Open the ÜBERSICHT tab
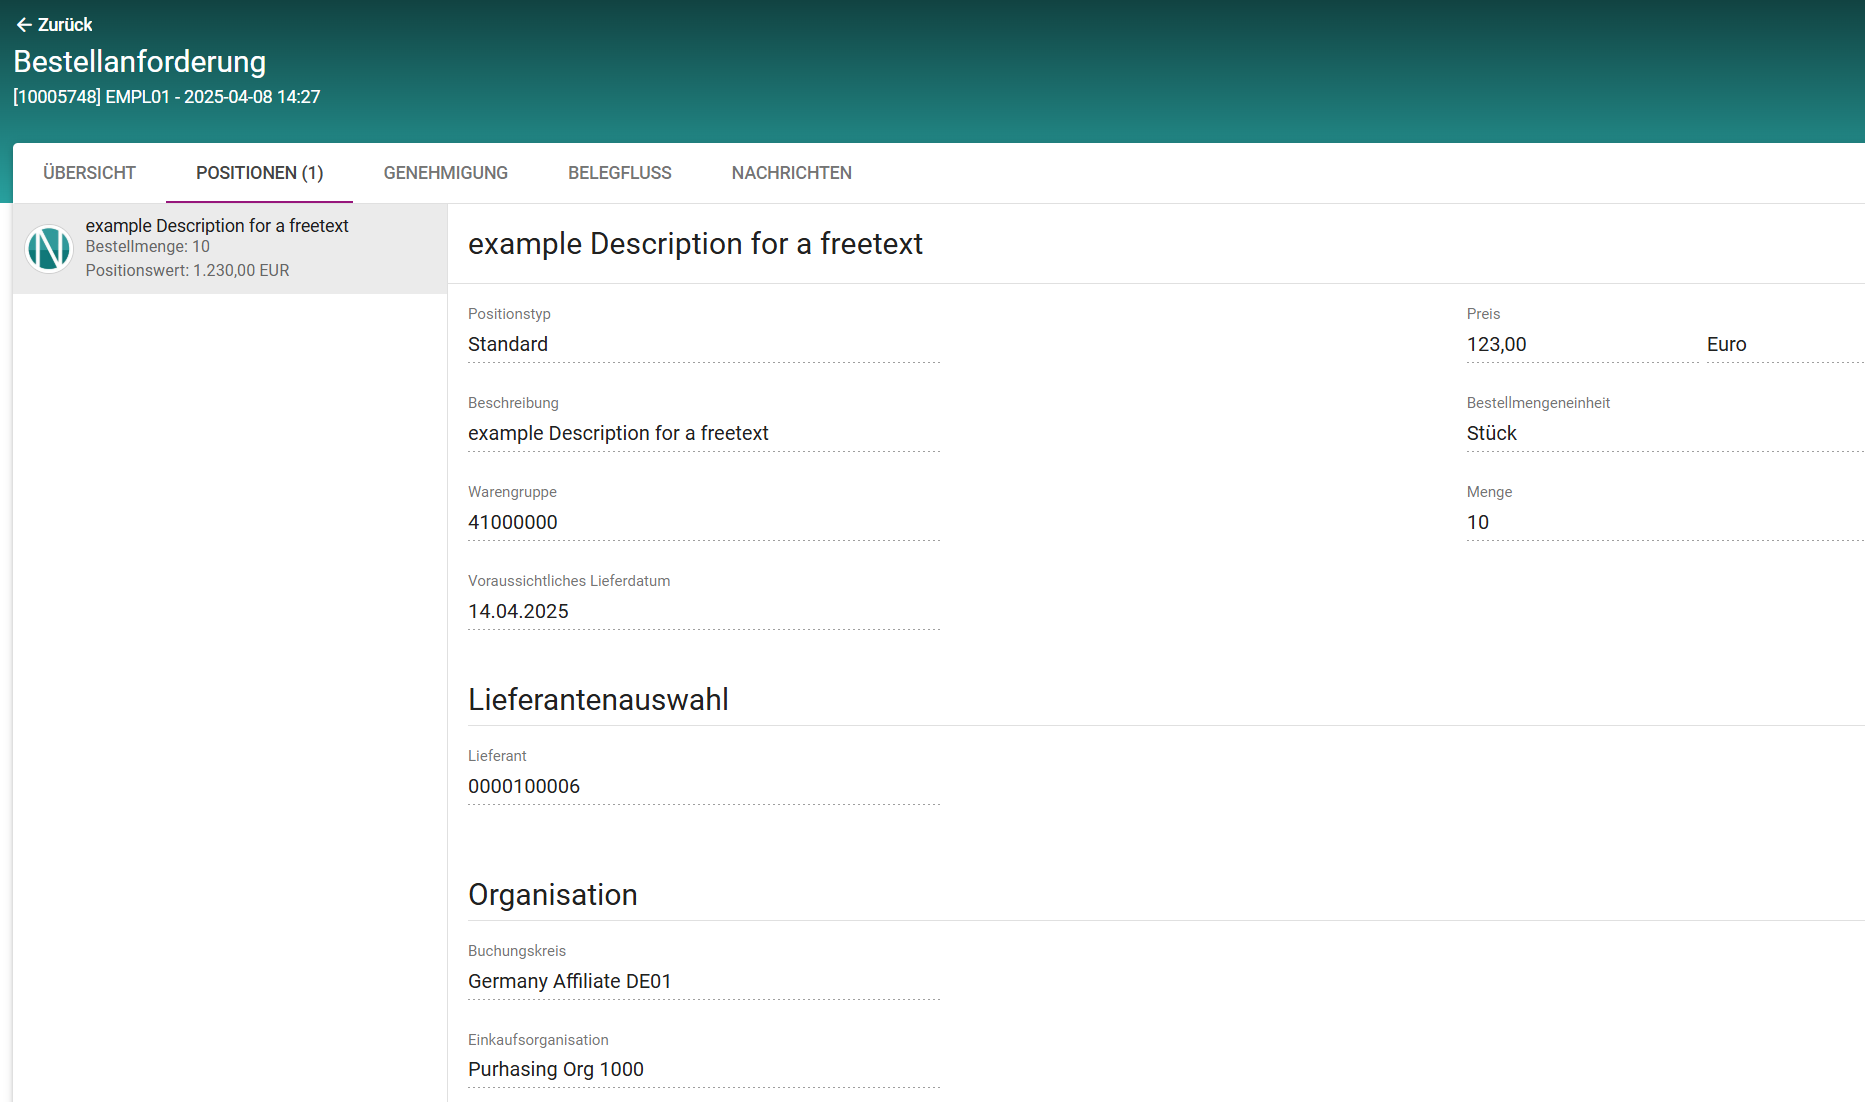The width and height of the screenshot is (1865, 1102). (x=89, y=173)
